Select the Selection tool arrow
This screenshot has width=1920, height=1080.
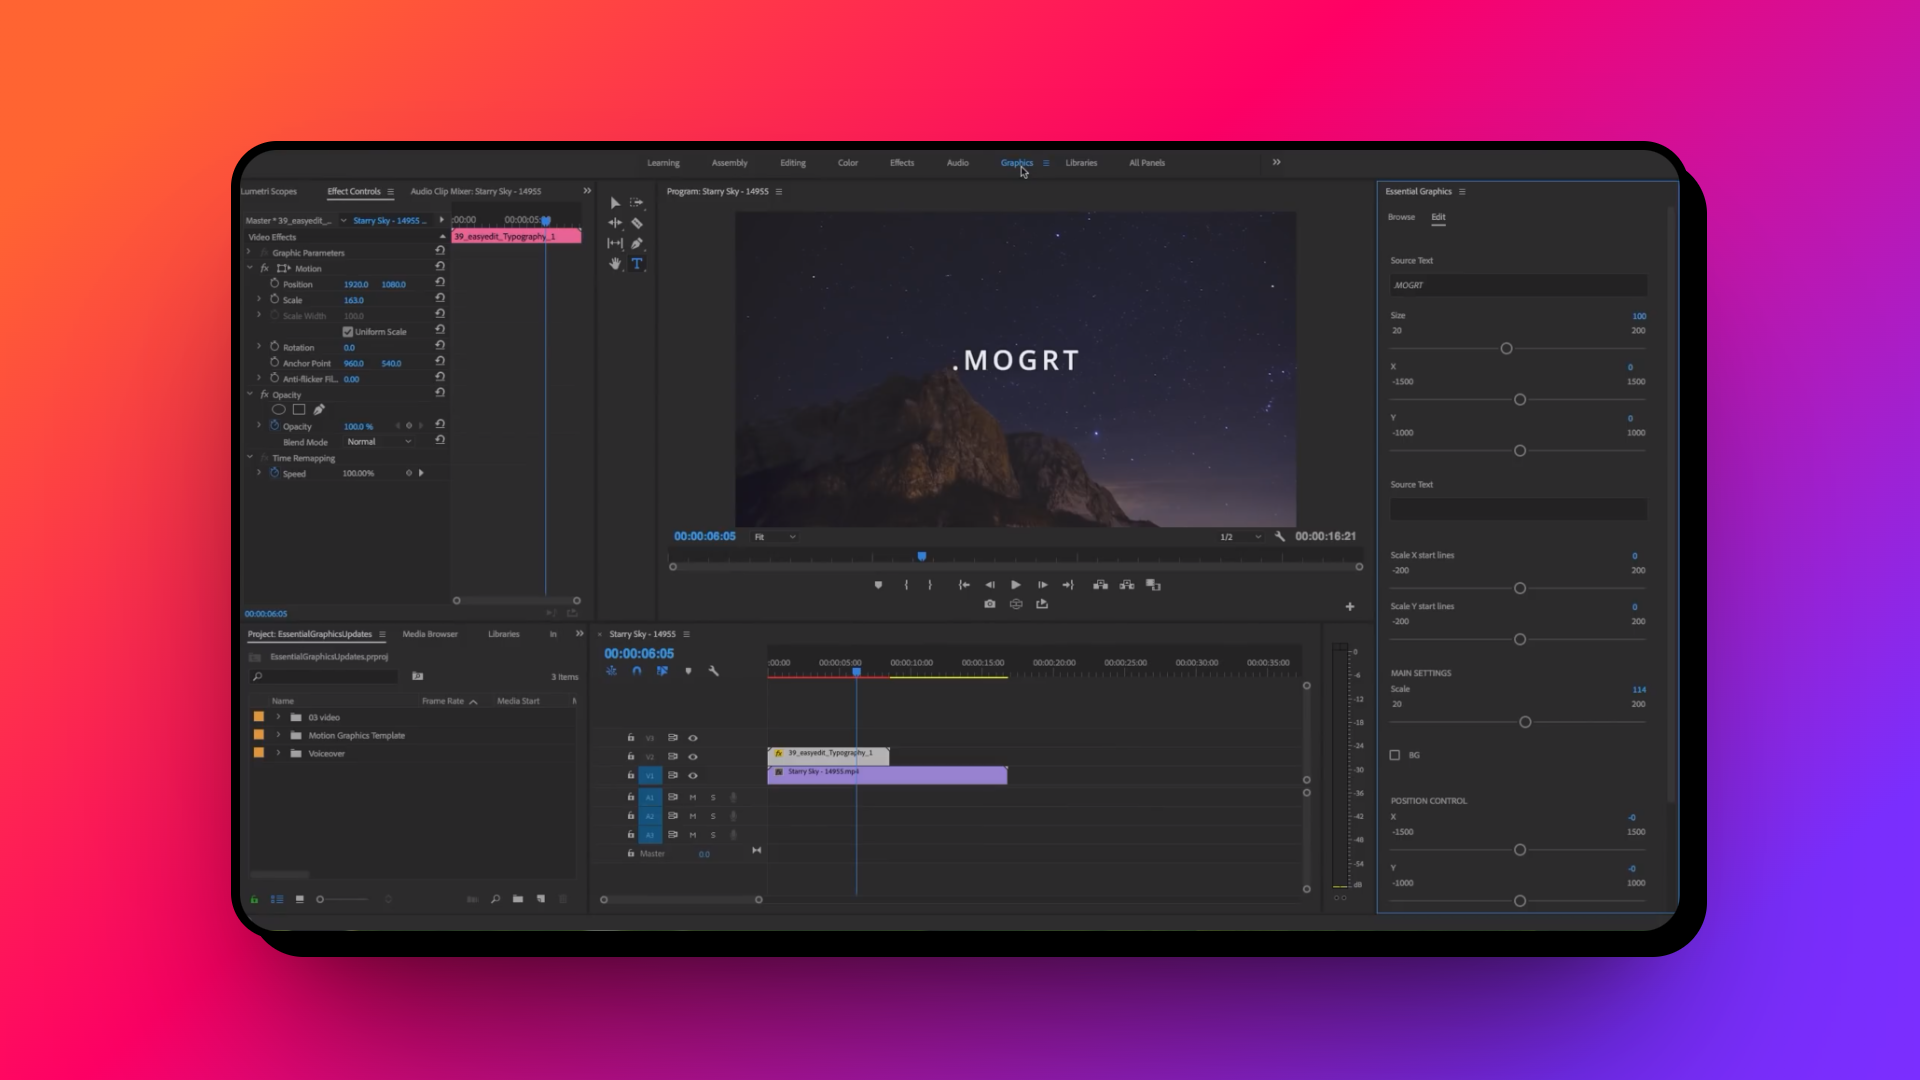pyautogui.click(x=615, y=203)
